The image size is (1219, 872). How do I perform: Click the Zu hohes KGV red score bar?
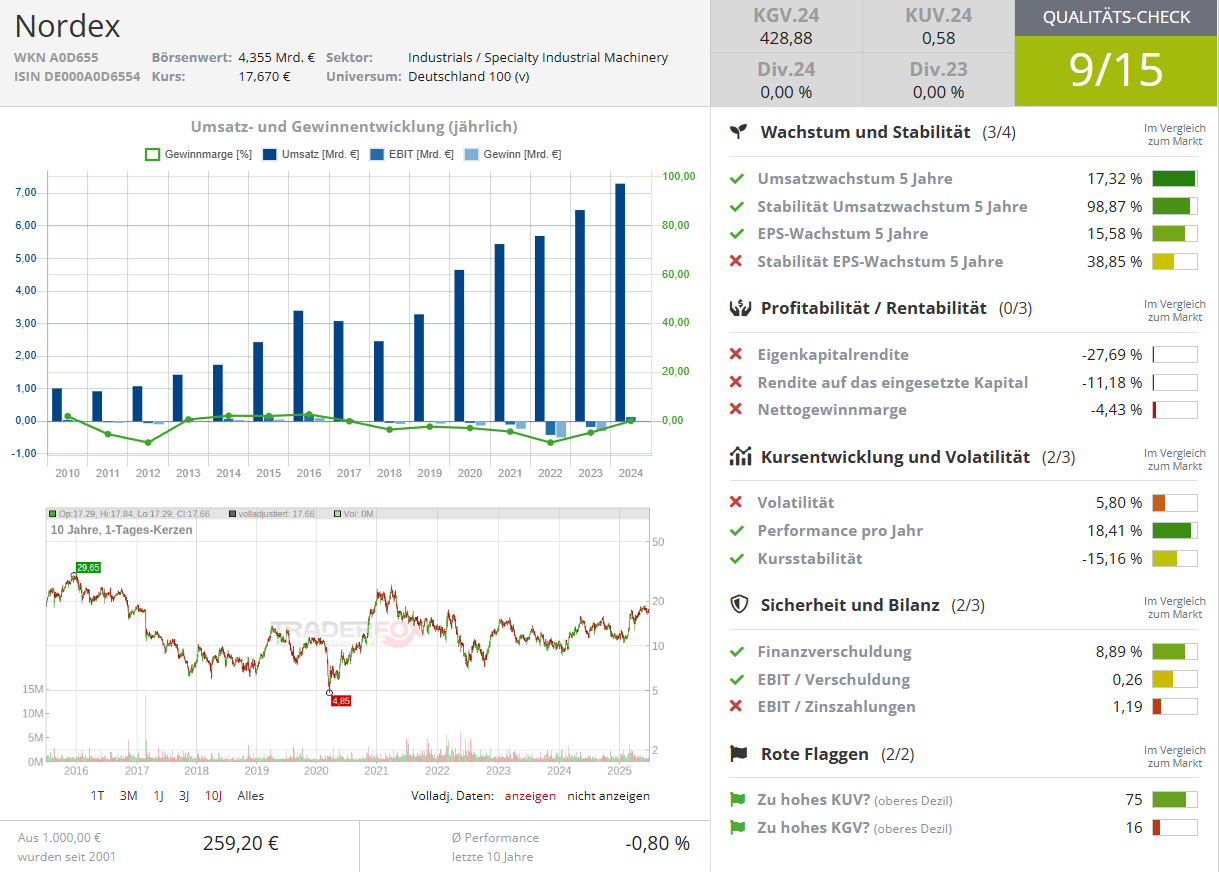click(1175, 828)
